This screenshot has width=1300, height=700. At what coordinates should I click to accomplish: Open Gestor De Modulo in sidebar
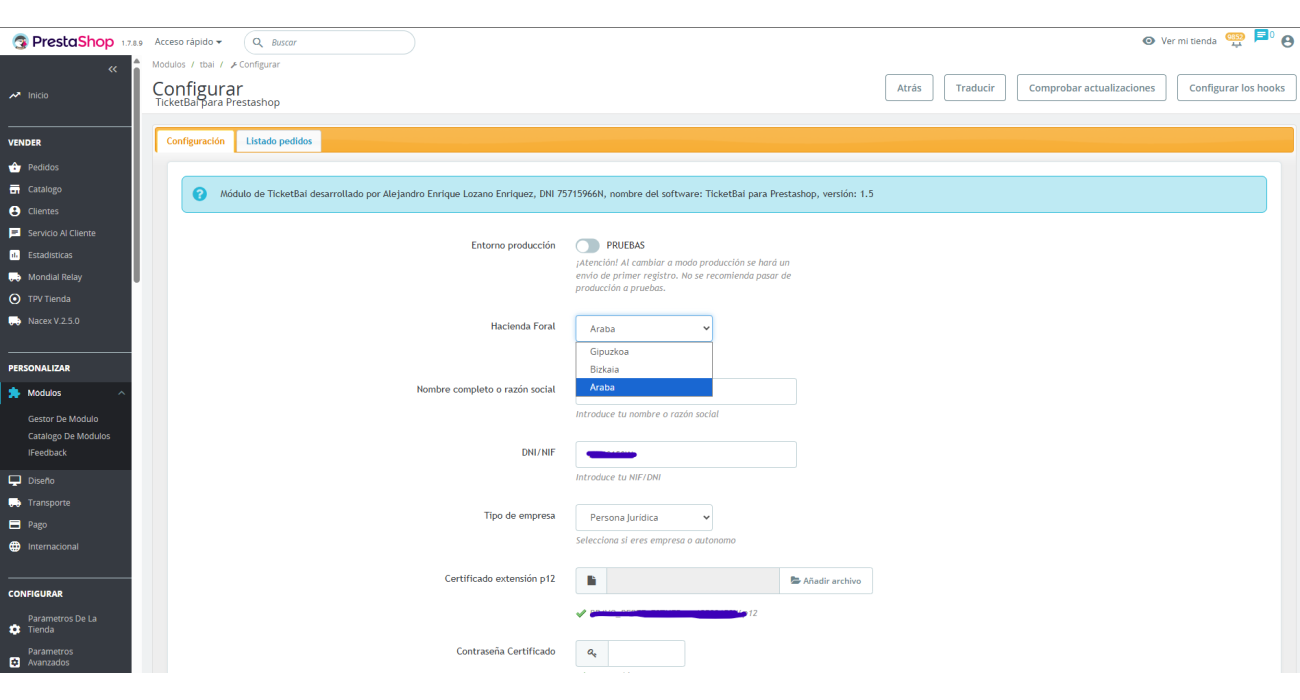tap(63, 419)
